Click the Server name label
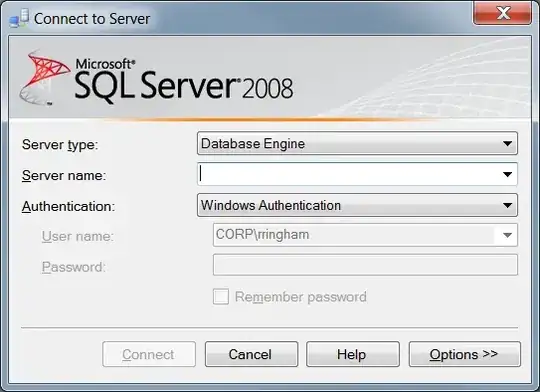Image resolution: width=540 pixels, height=392 pixels. point(64,175)
